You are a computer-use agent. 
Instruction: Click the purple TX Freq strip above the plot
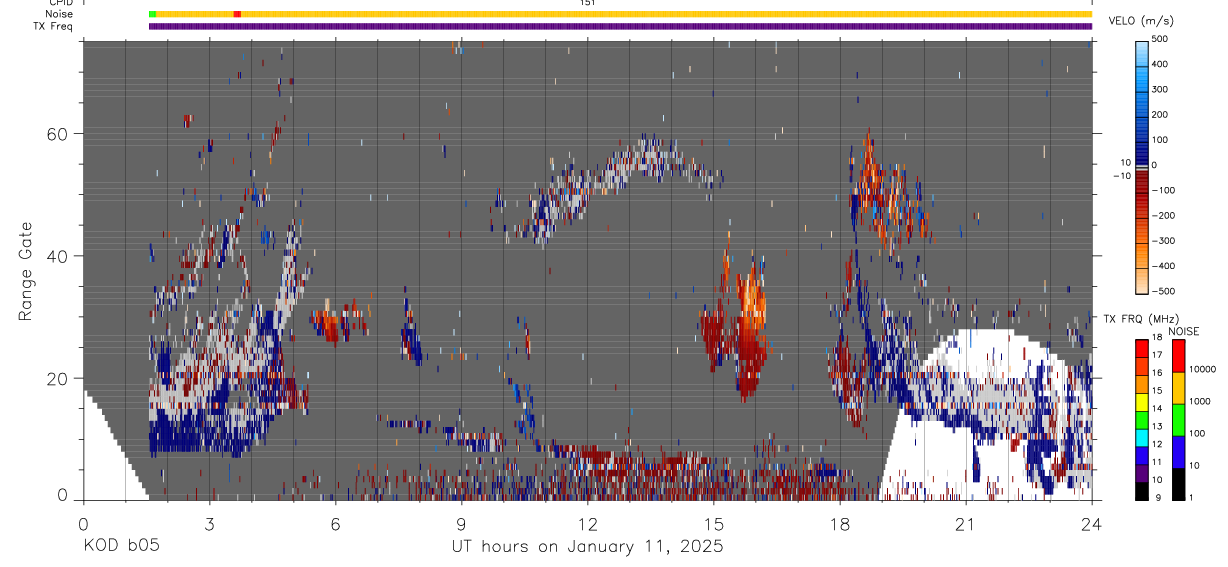(620, 26)
